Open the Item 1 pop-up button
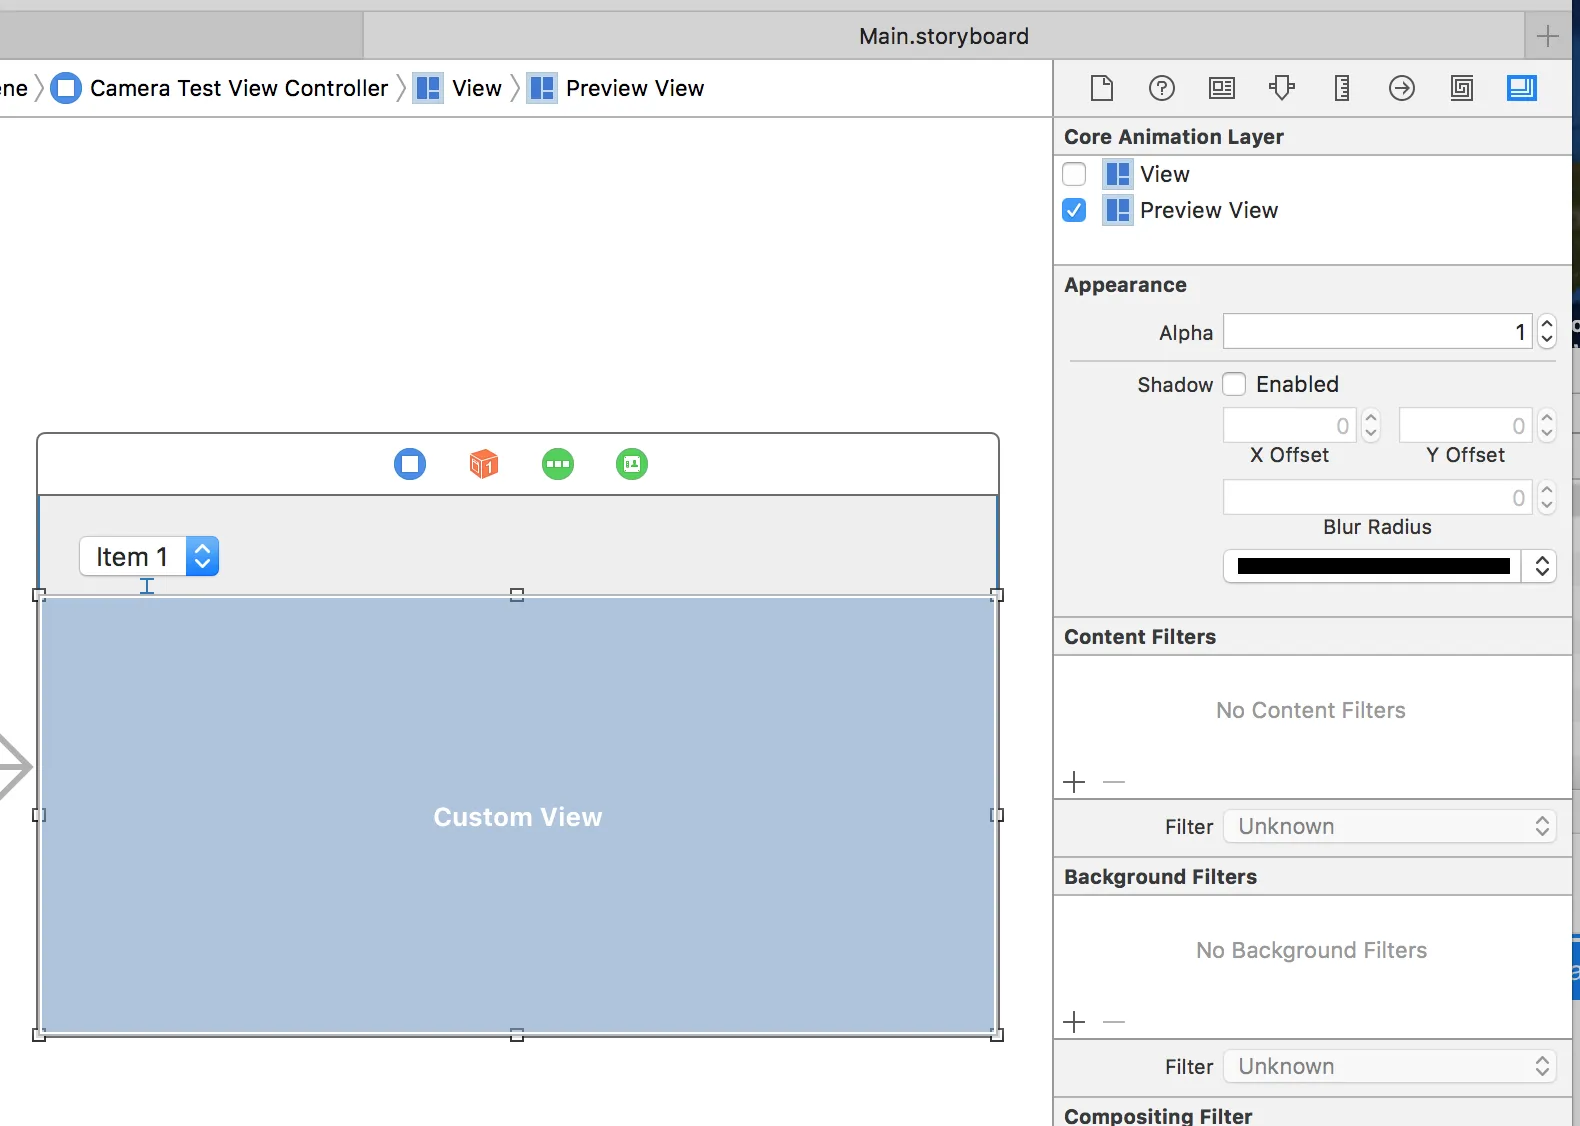 click(x=149, y=557)
